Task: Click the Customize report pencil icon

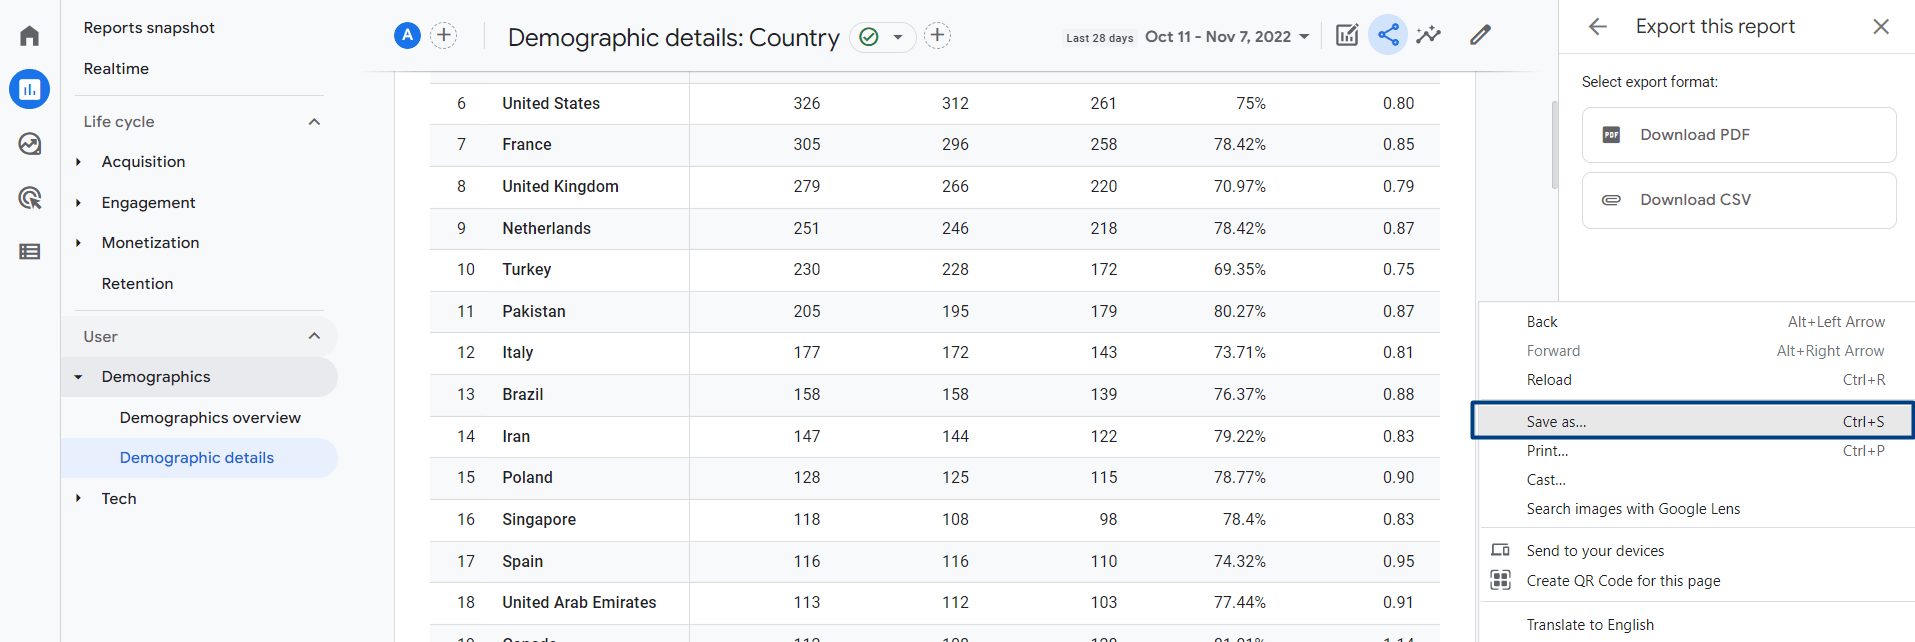Action: (1481, 35)
